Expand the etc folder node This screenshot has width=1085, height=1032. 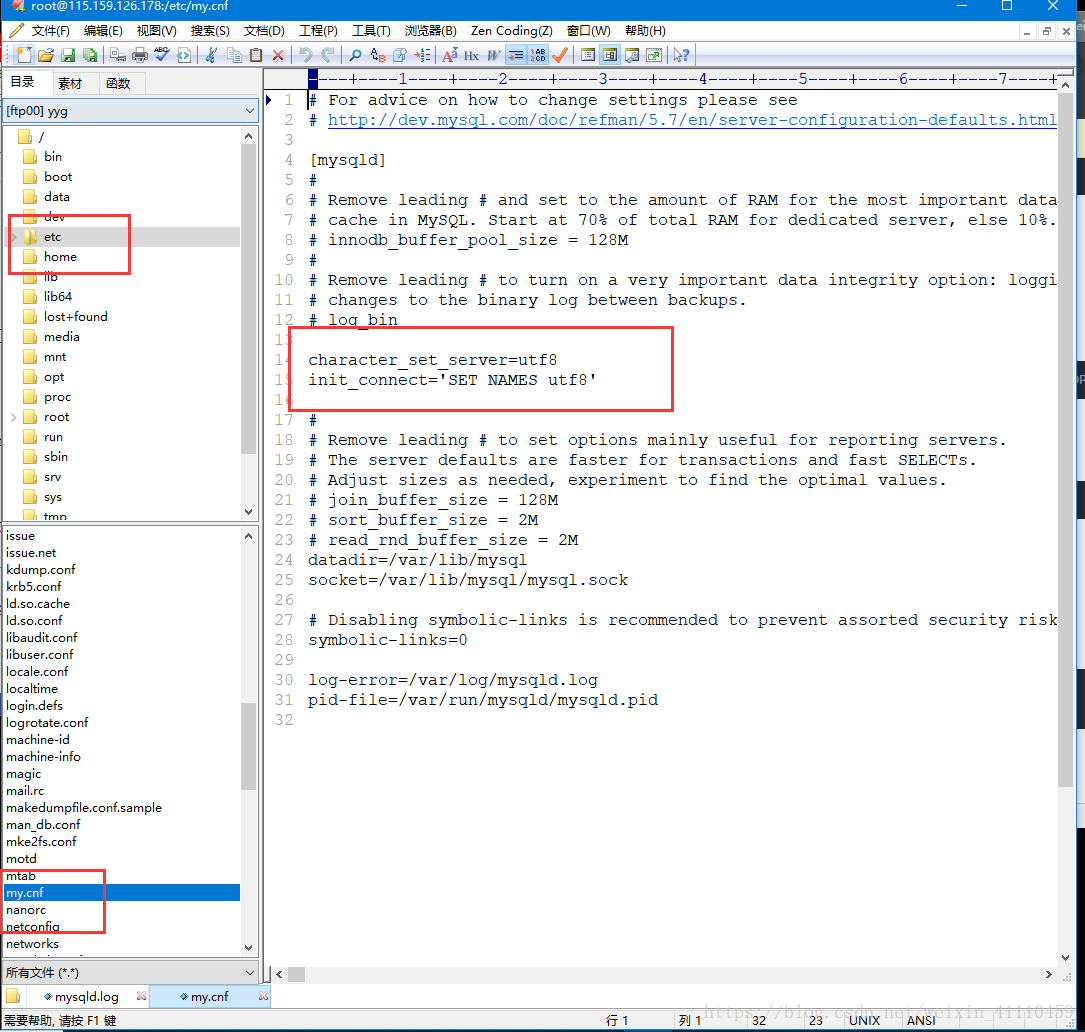tap(13, 237)
